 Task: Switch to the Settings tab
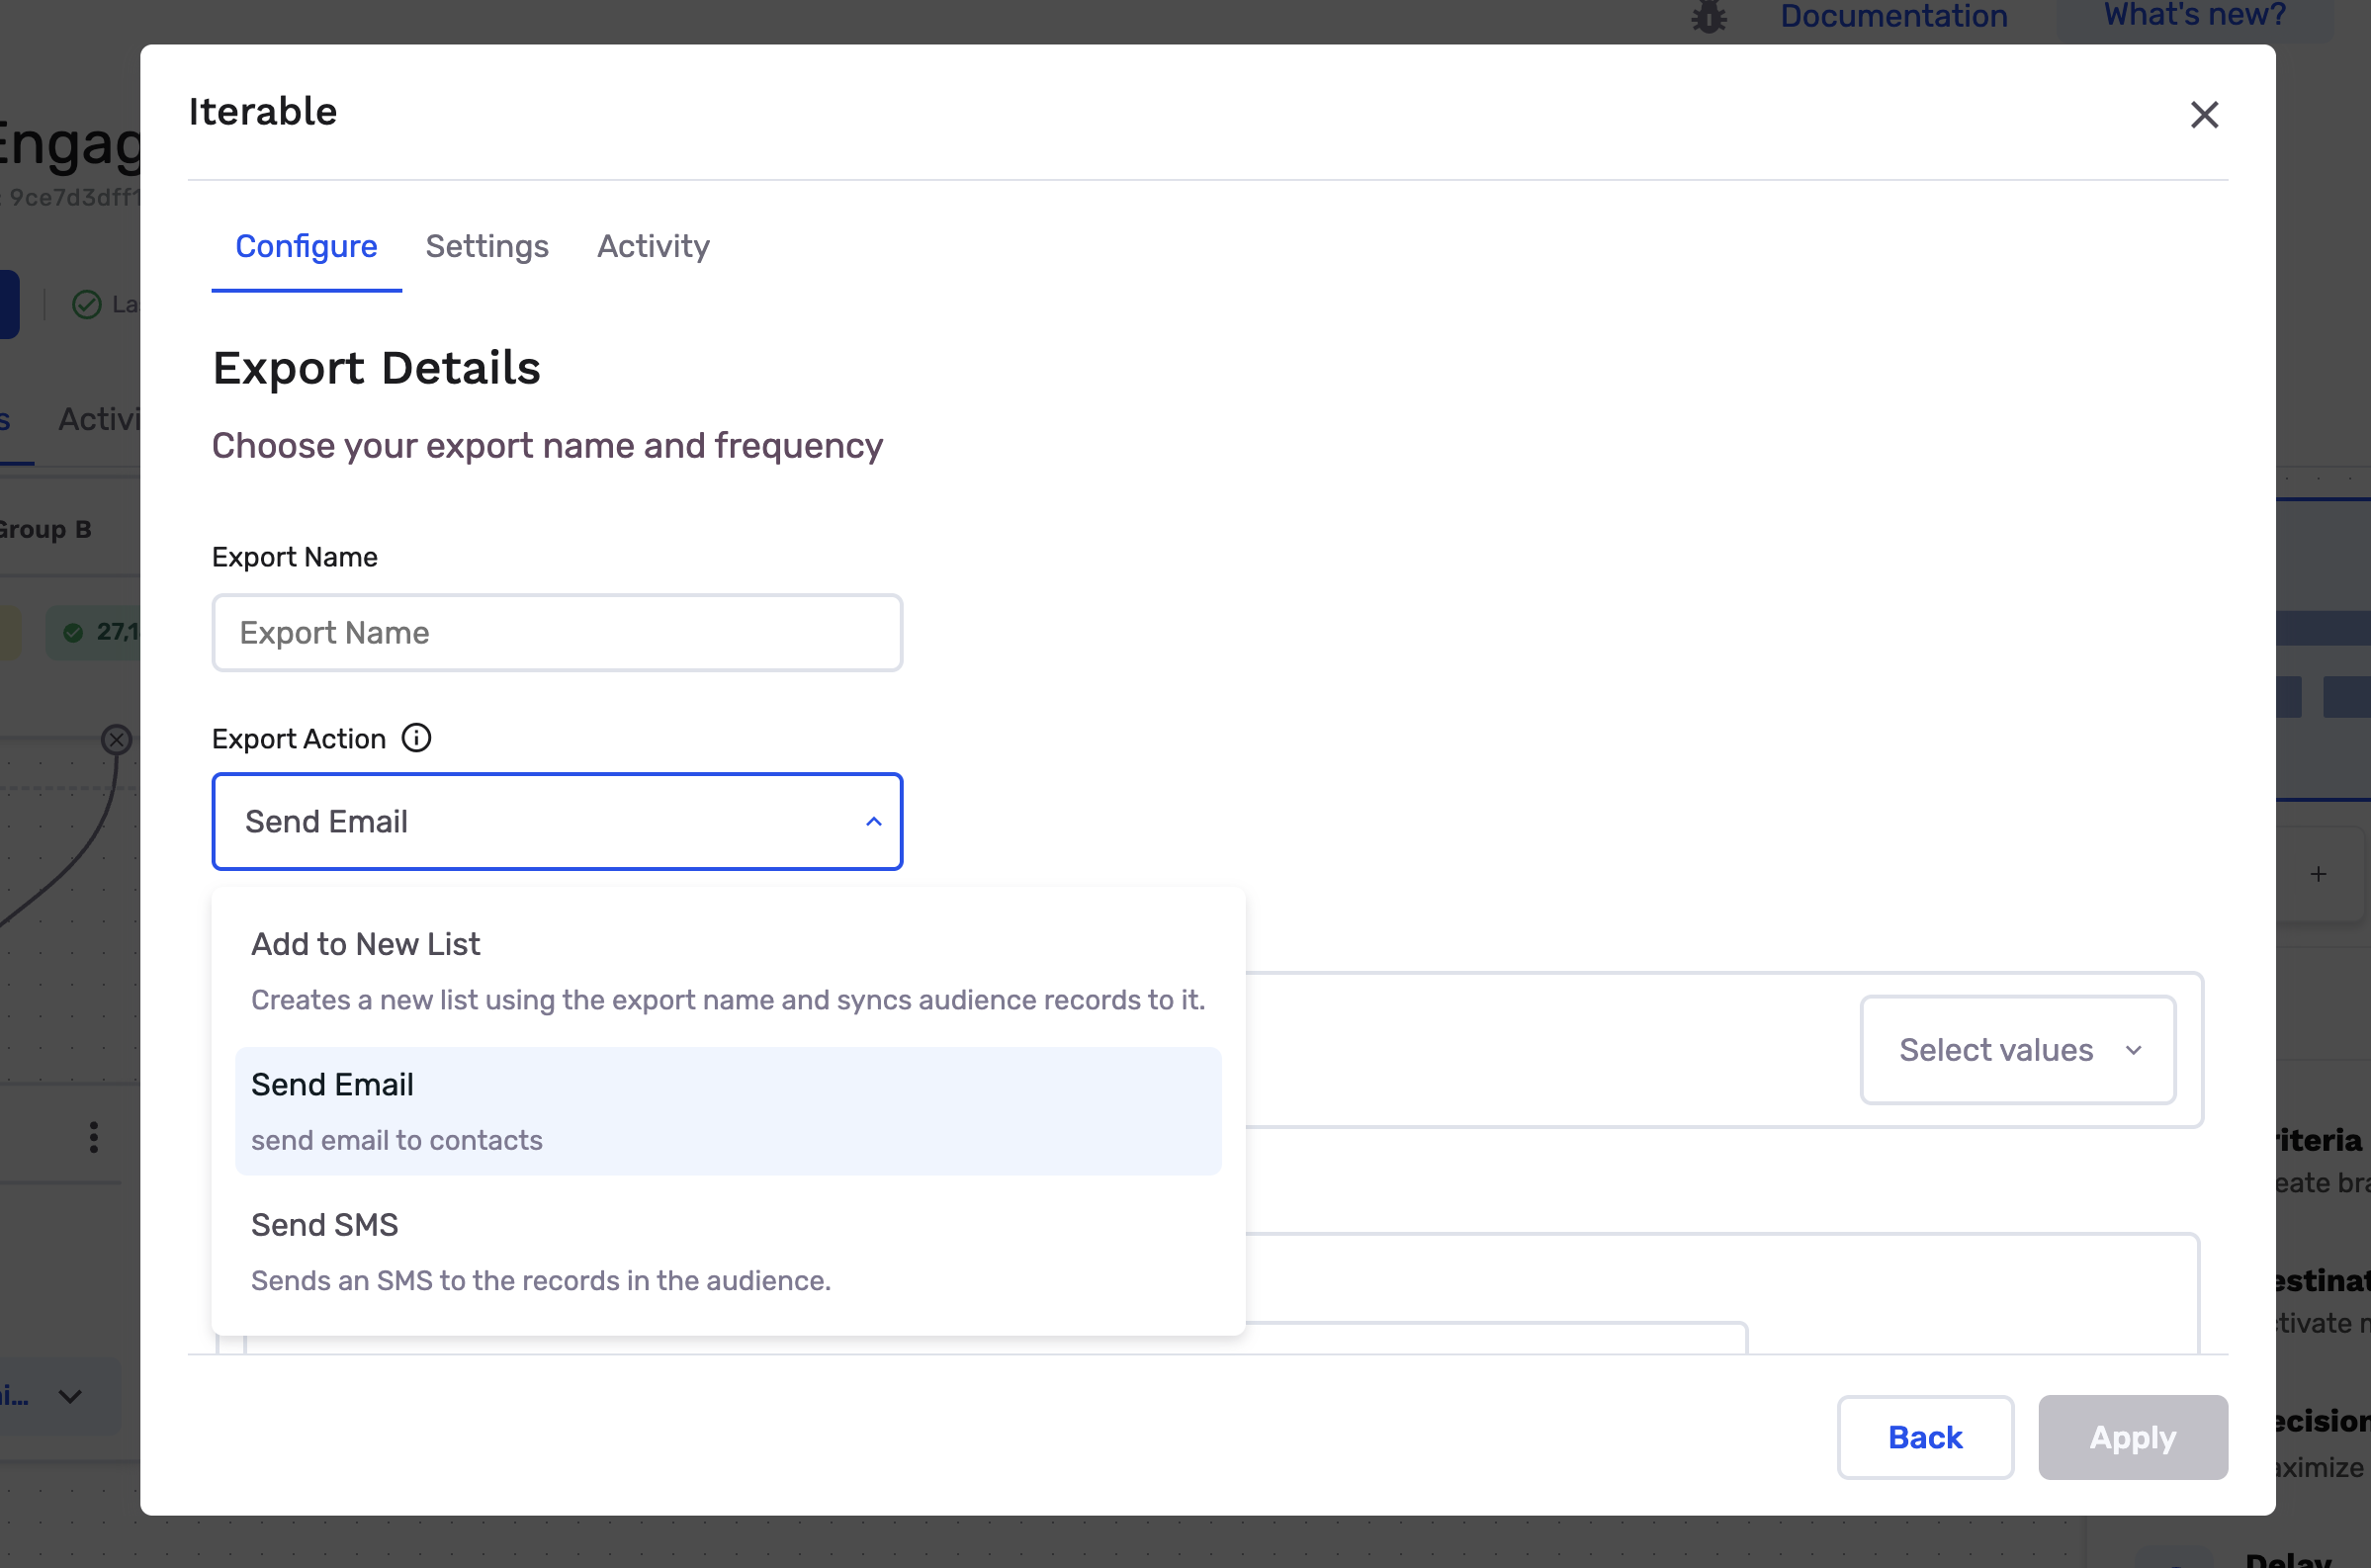pos(487,246)
